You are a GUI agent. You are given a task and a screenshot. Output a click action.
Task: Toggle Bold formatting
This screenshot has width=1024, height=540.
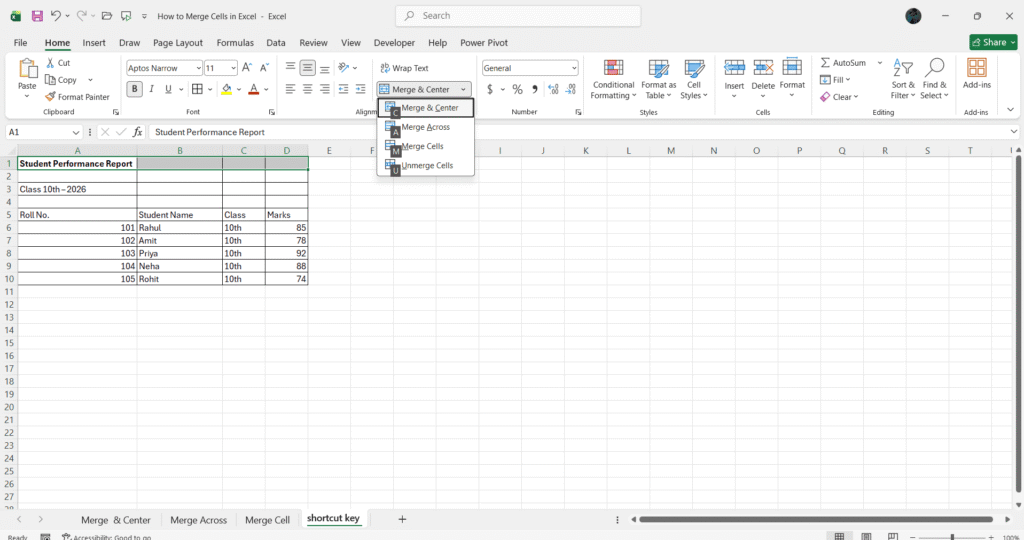(135, 89)
